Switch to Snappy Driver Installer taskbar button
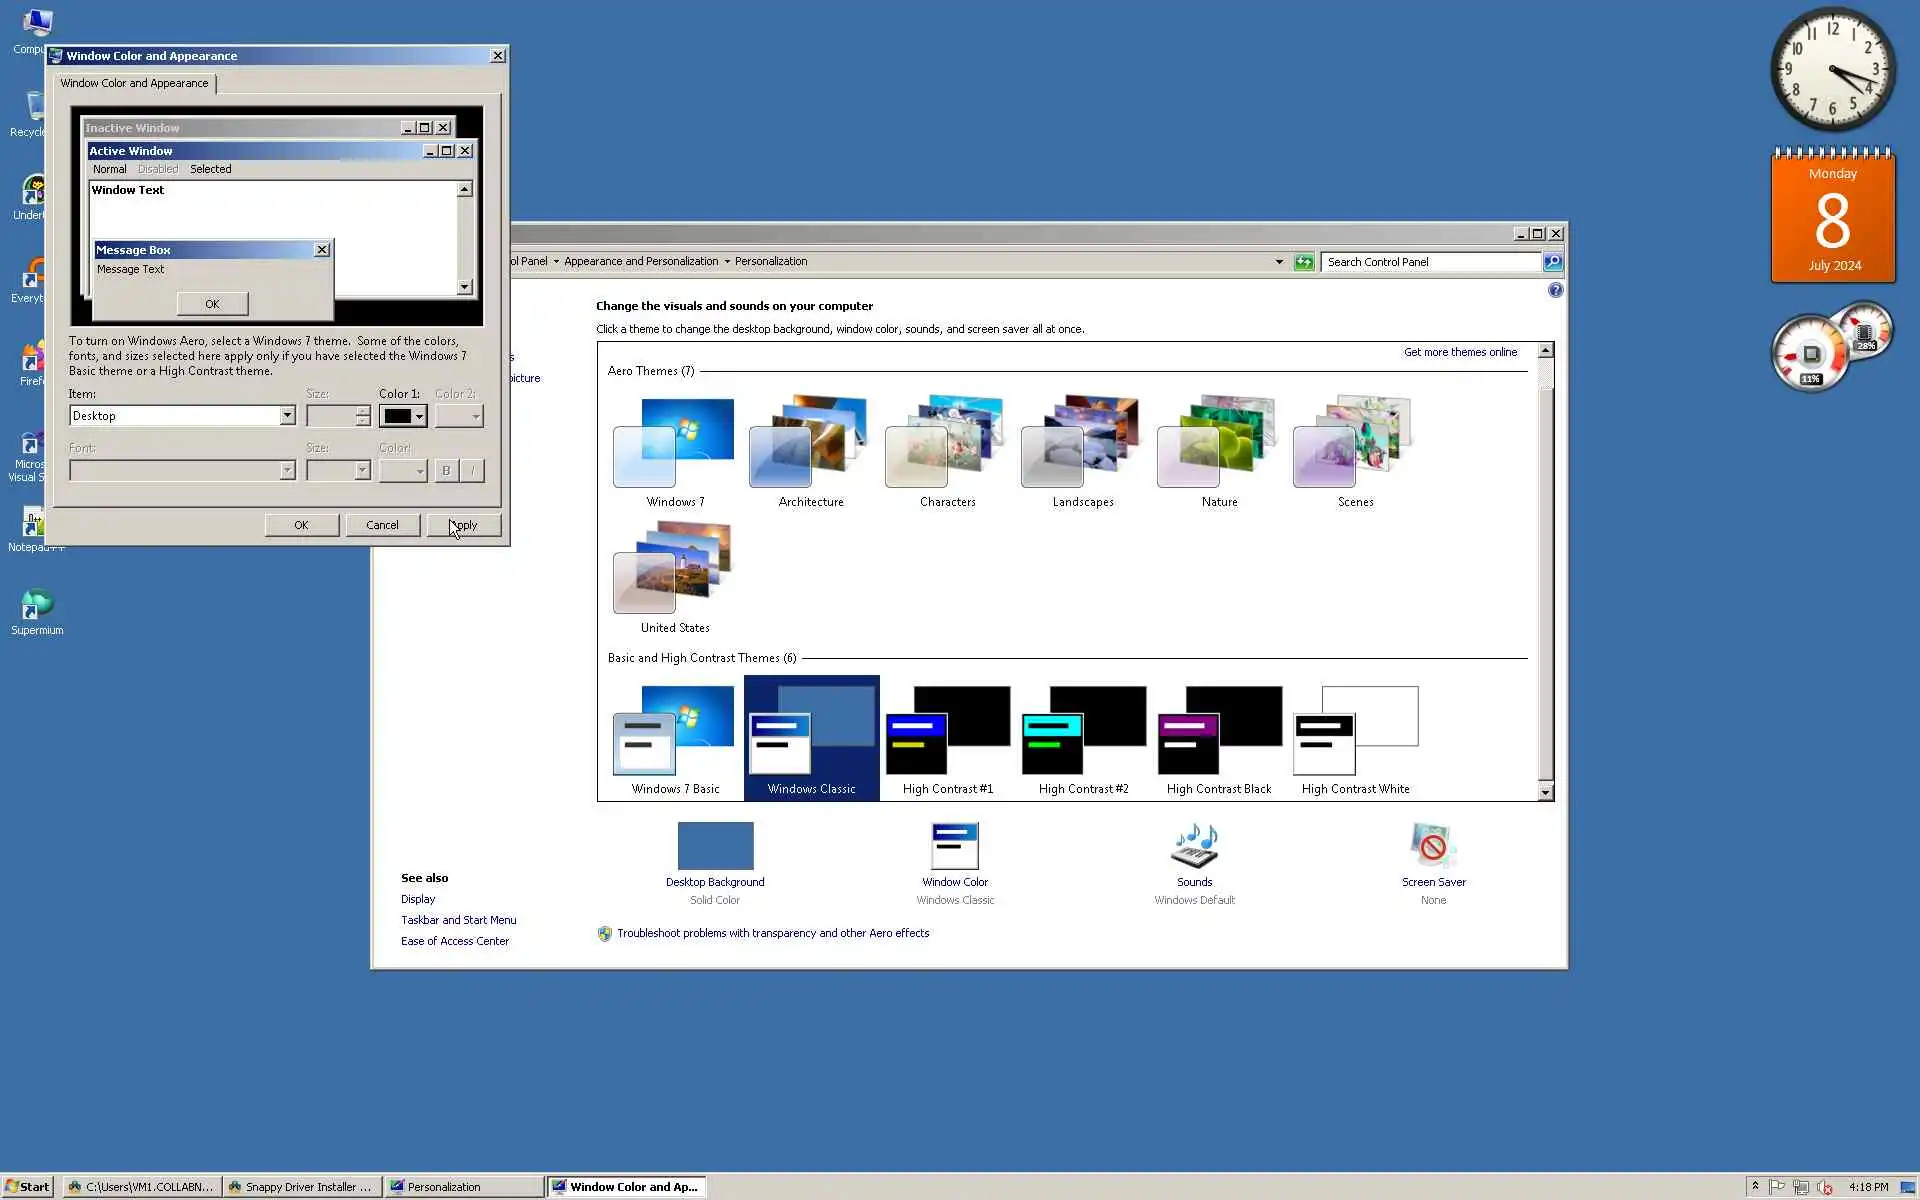 pos(302,1187)
